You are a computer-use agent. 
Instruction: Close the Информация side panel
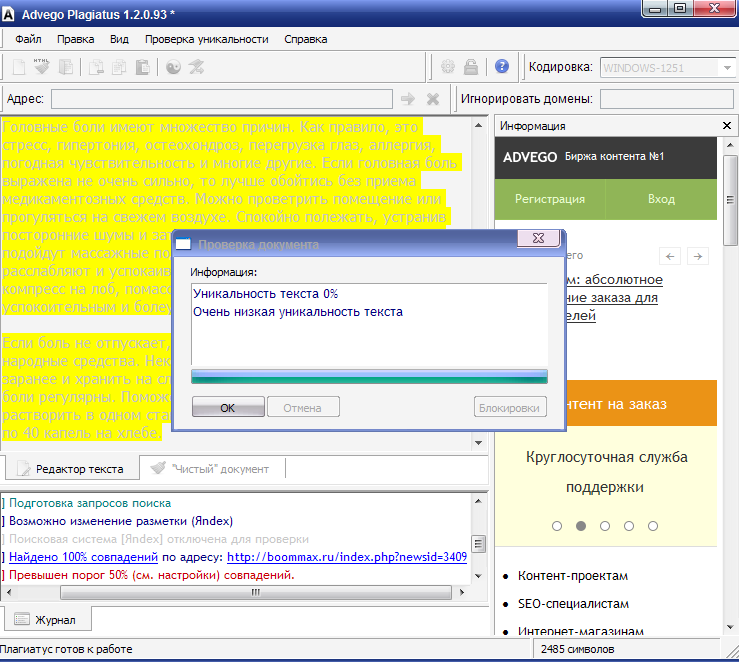[727, 126]
